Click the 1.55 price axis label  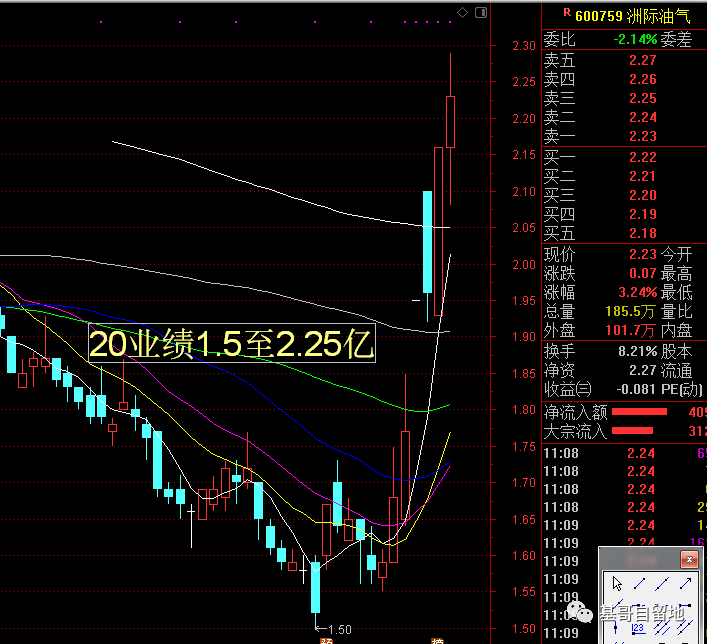click(524, 592)
